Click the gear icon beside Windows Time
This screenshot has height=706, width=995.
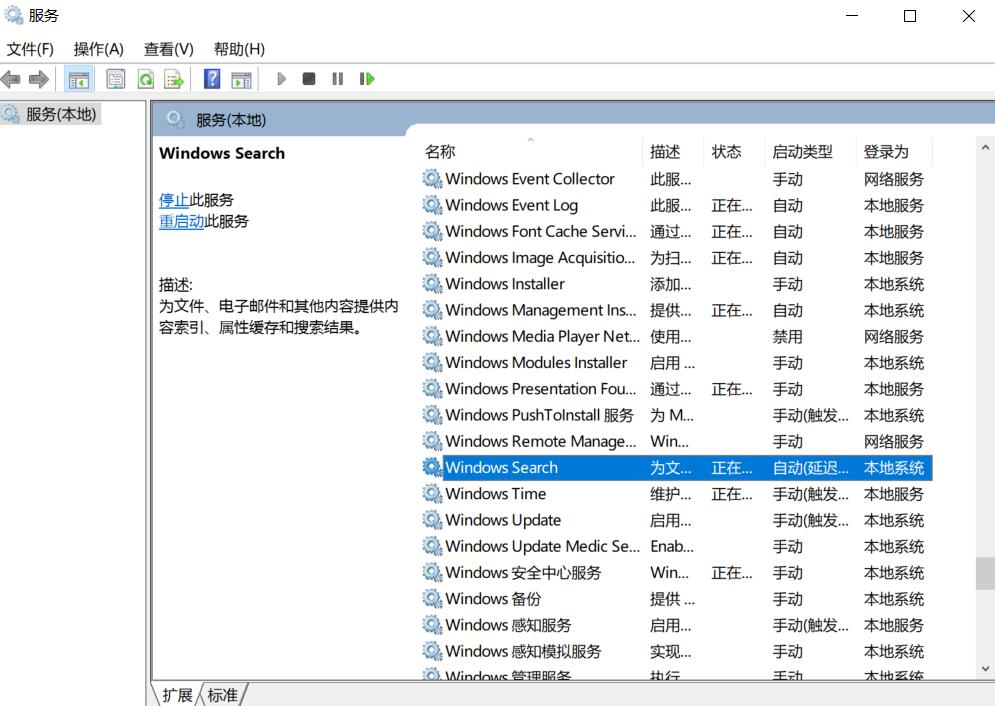pyautogui.click(x=432, y=494)
